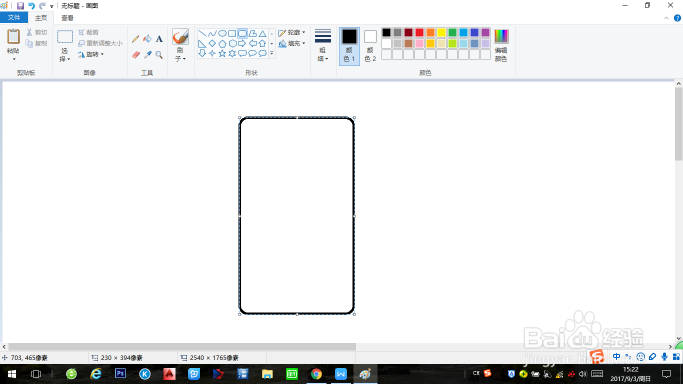Pick the purple color swatch
The width and height of the screenshot is (683, 384).
(485, 33)
